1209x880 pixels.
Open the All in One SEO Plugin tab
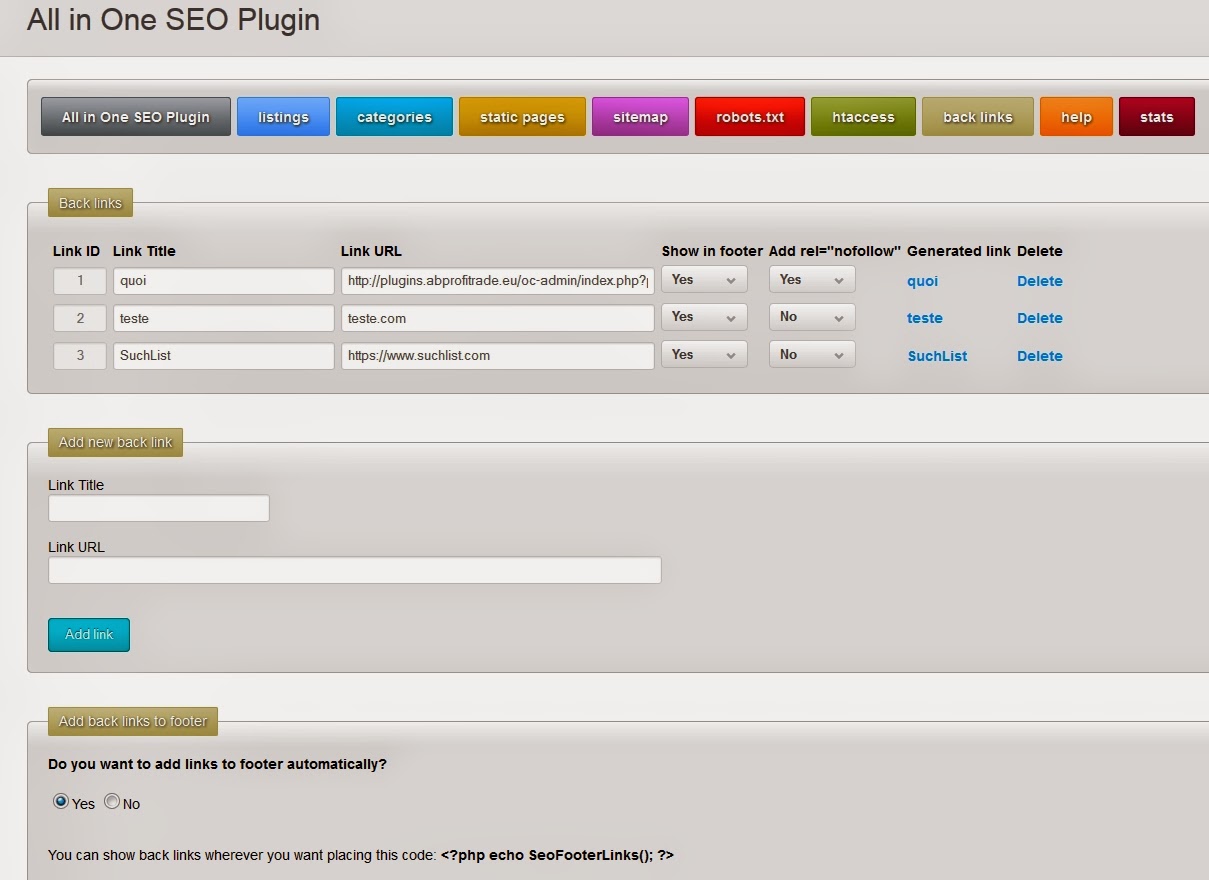[x=136, y=117]
